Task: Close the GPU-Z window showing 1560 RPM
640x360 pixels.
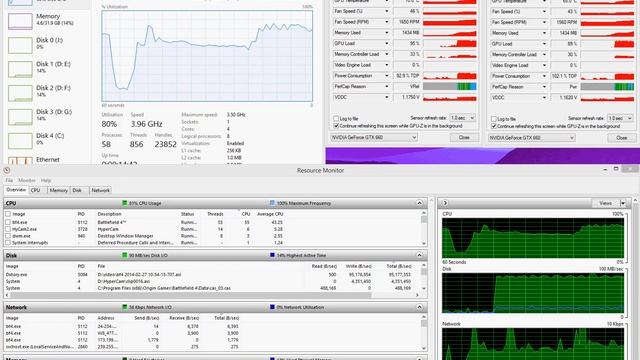Action: pos(622,138)
